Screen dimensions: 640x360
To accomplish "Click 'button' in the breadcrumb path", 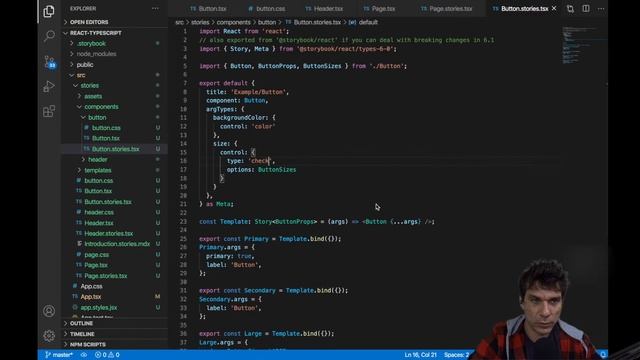I will click(267, 22).
